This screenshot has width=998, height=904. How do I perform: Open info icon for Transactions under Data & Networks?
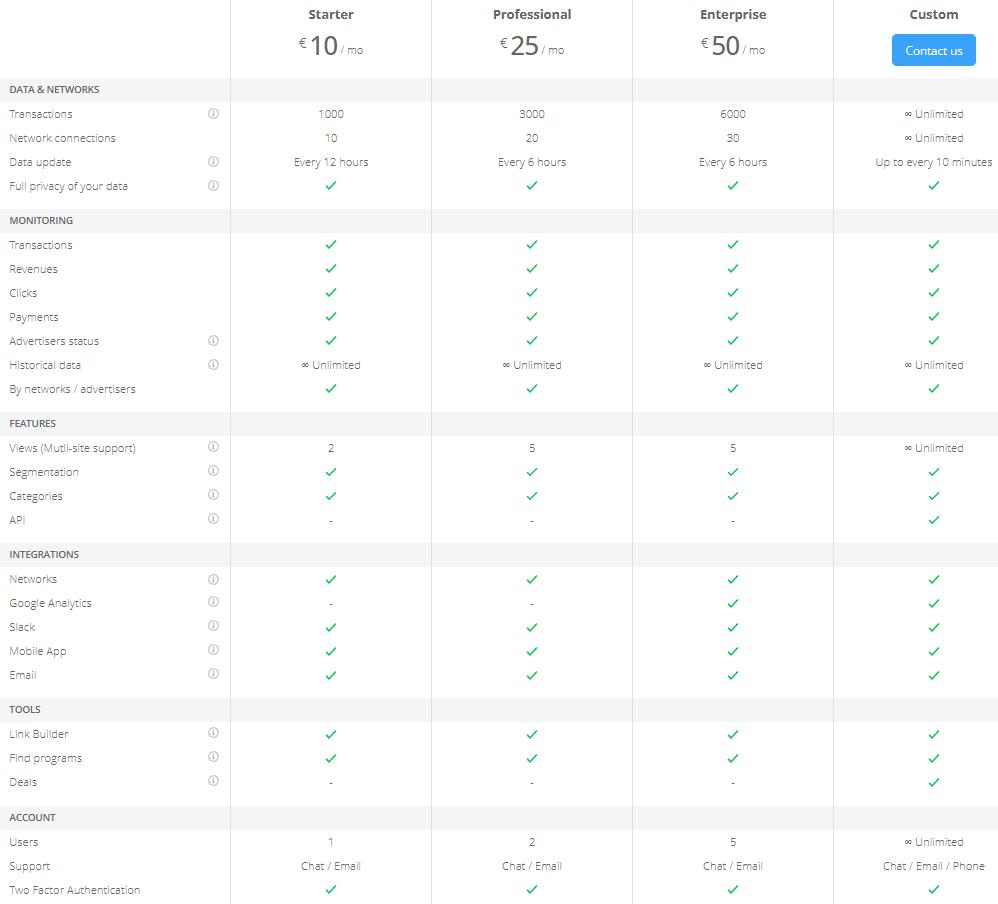coord(214,113)
